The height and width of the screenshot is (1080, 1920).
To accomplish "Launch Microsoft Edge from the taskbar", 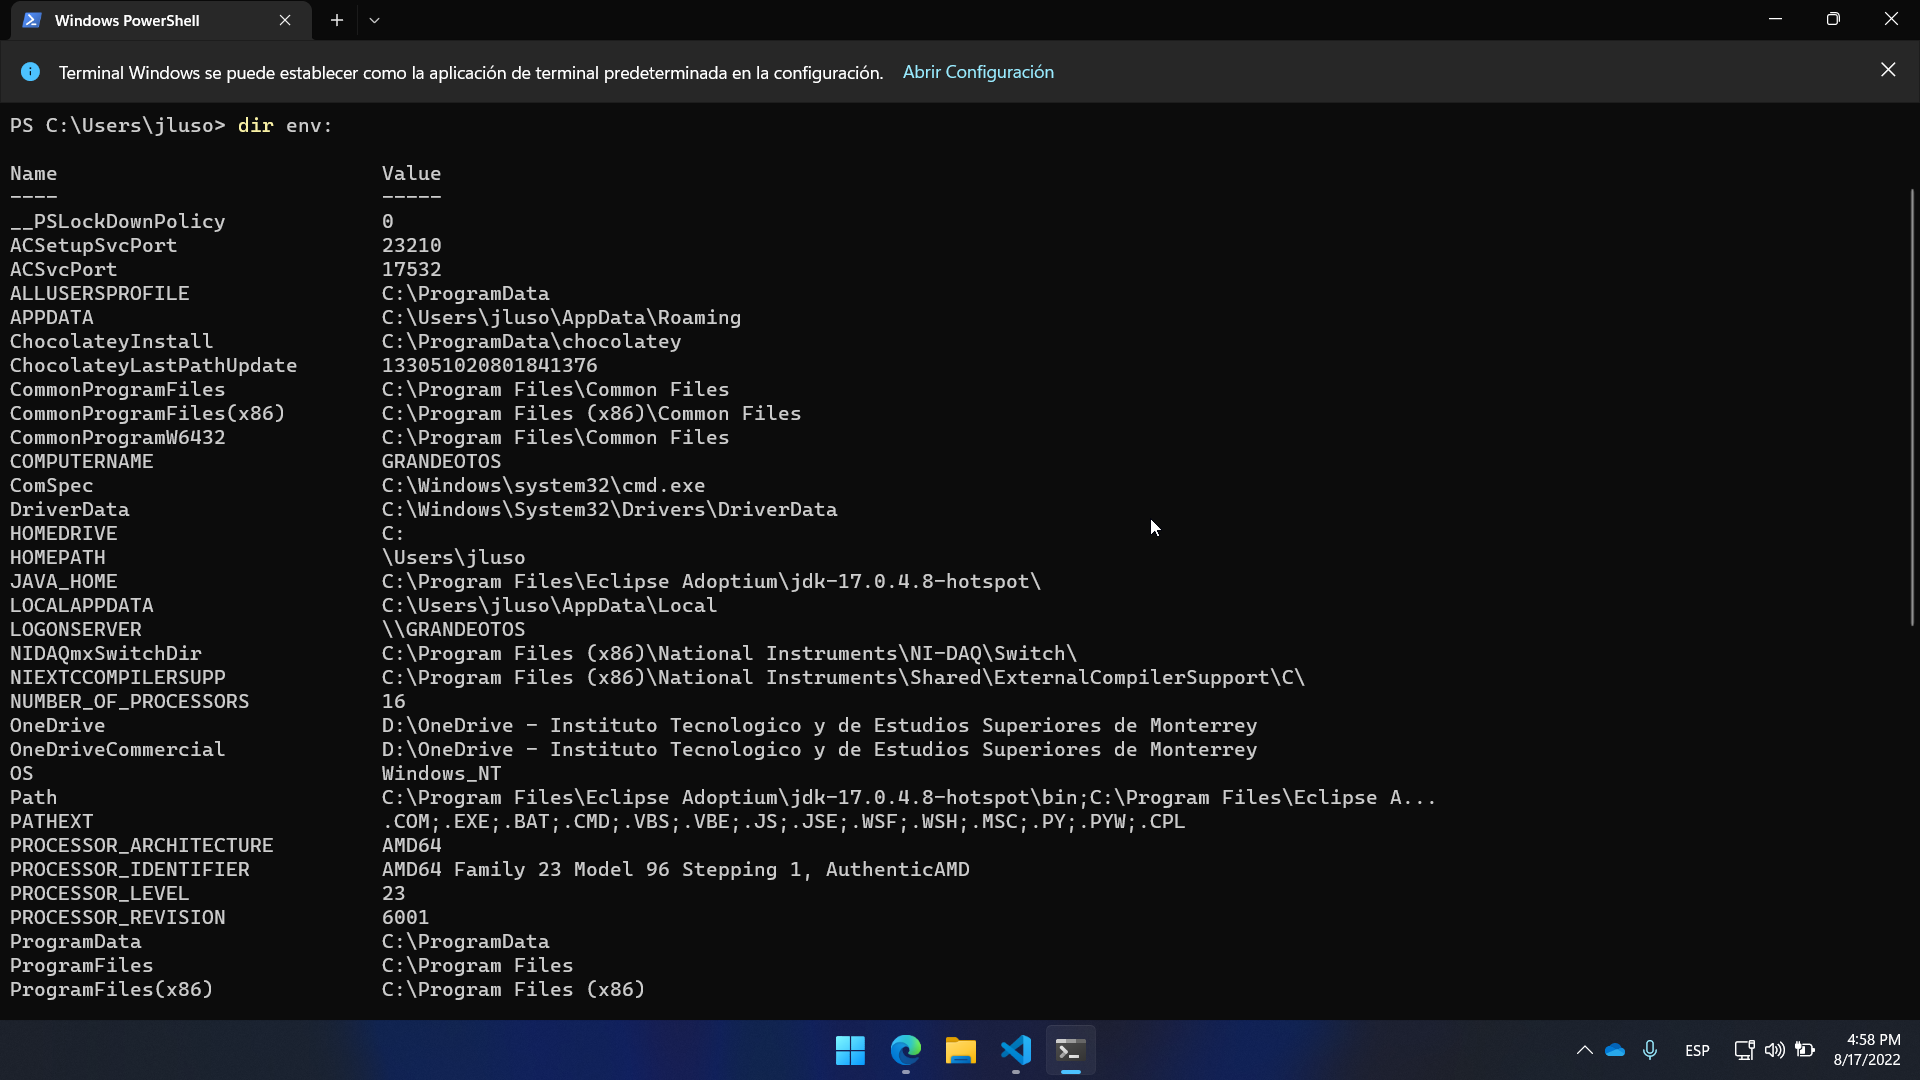I will click(904, 1051).
